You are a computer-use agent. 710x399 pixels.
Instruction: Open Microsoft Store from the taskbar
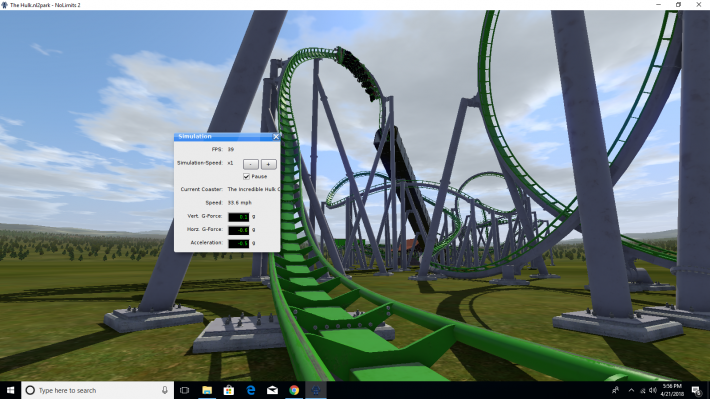coord(229,390)
